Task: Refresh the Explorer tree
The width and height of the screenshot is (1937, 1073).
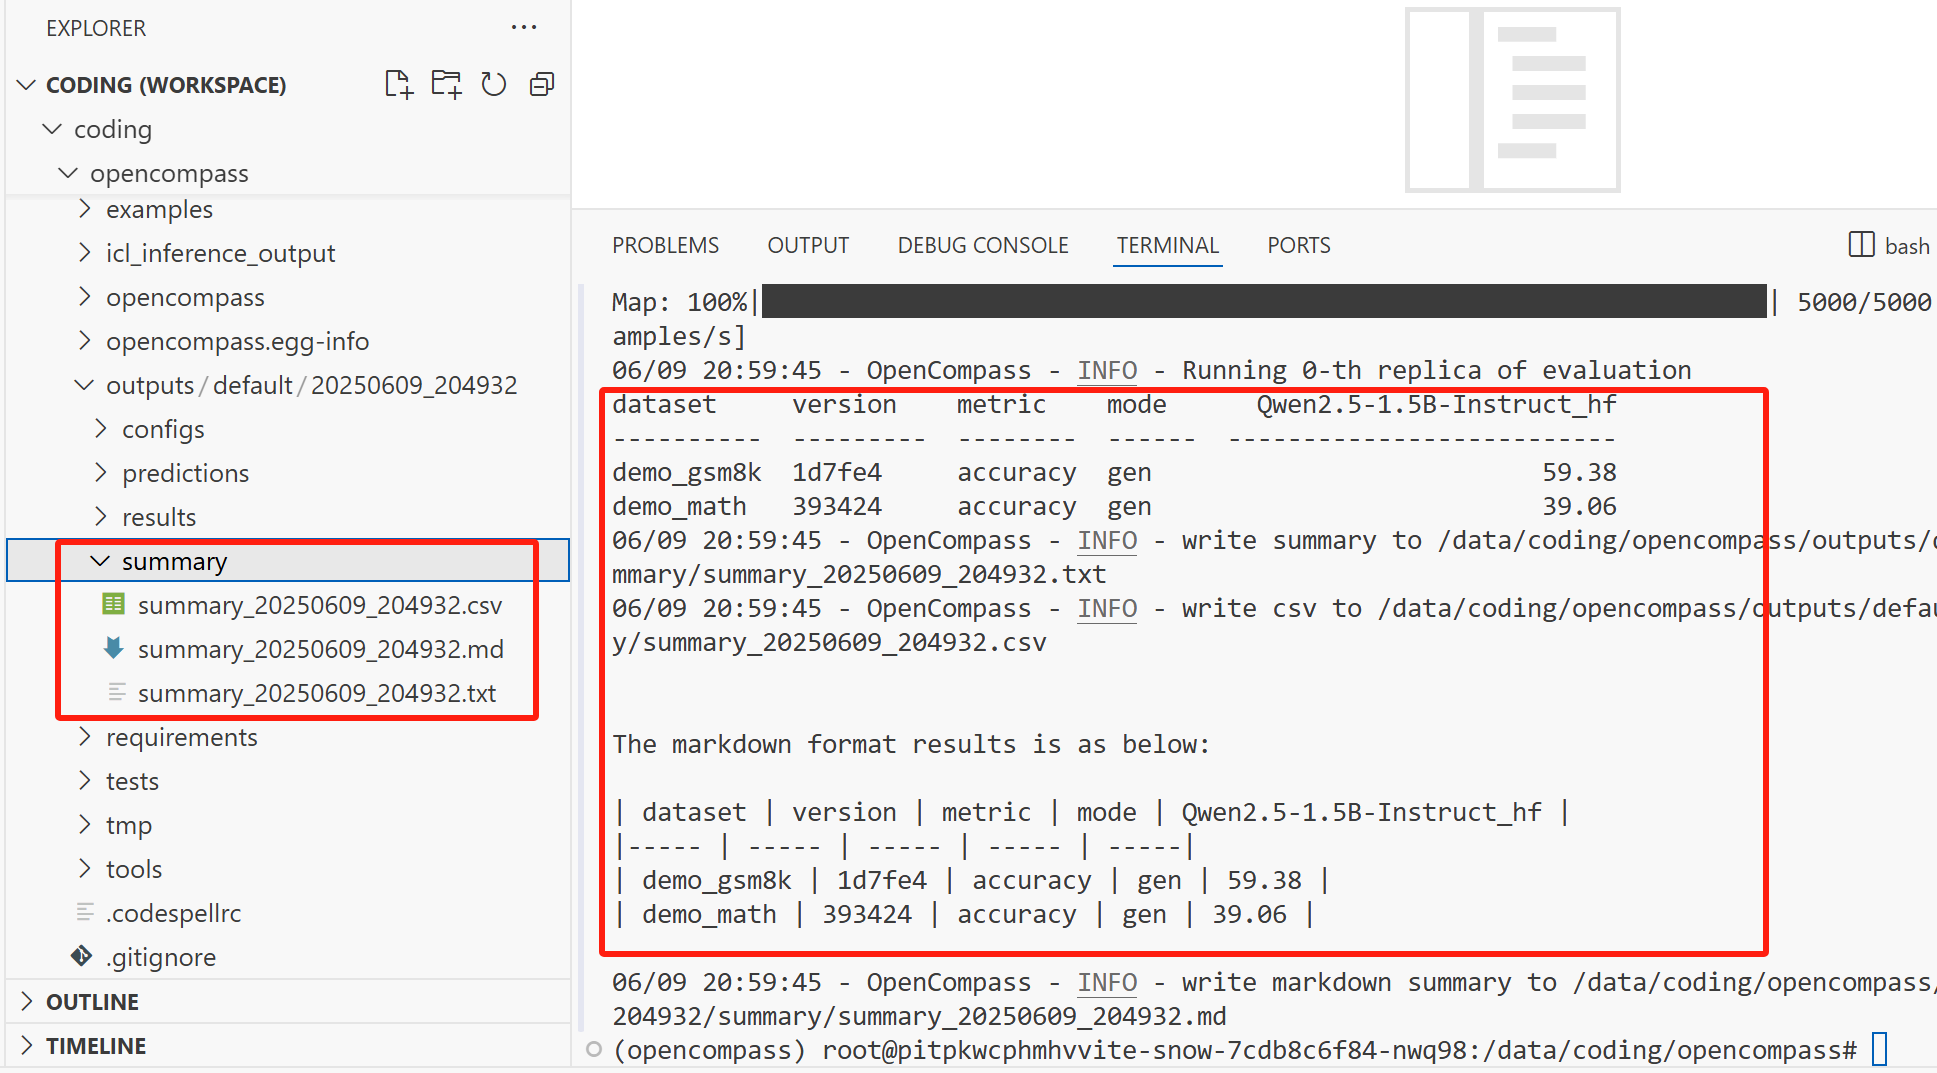Action: point(494,84)
